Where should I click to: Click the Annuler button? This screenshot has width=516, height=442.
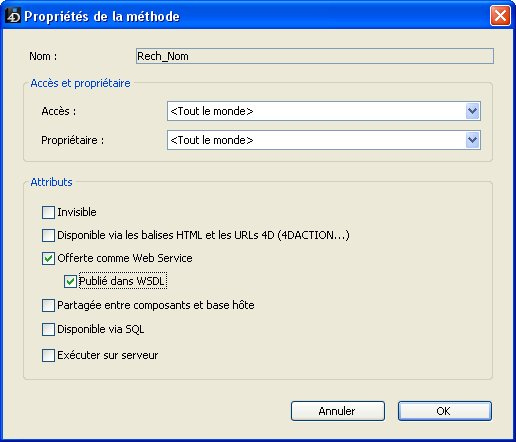click(x=338, y=411)
